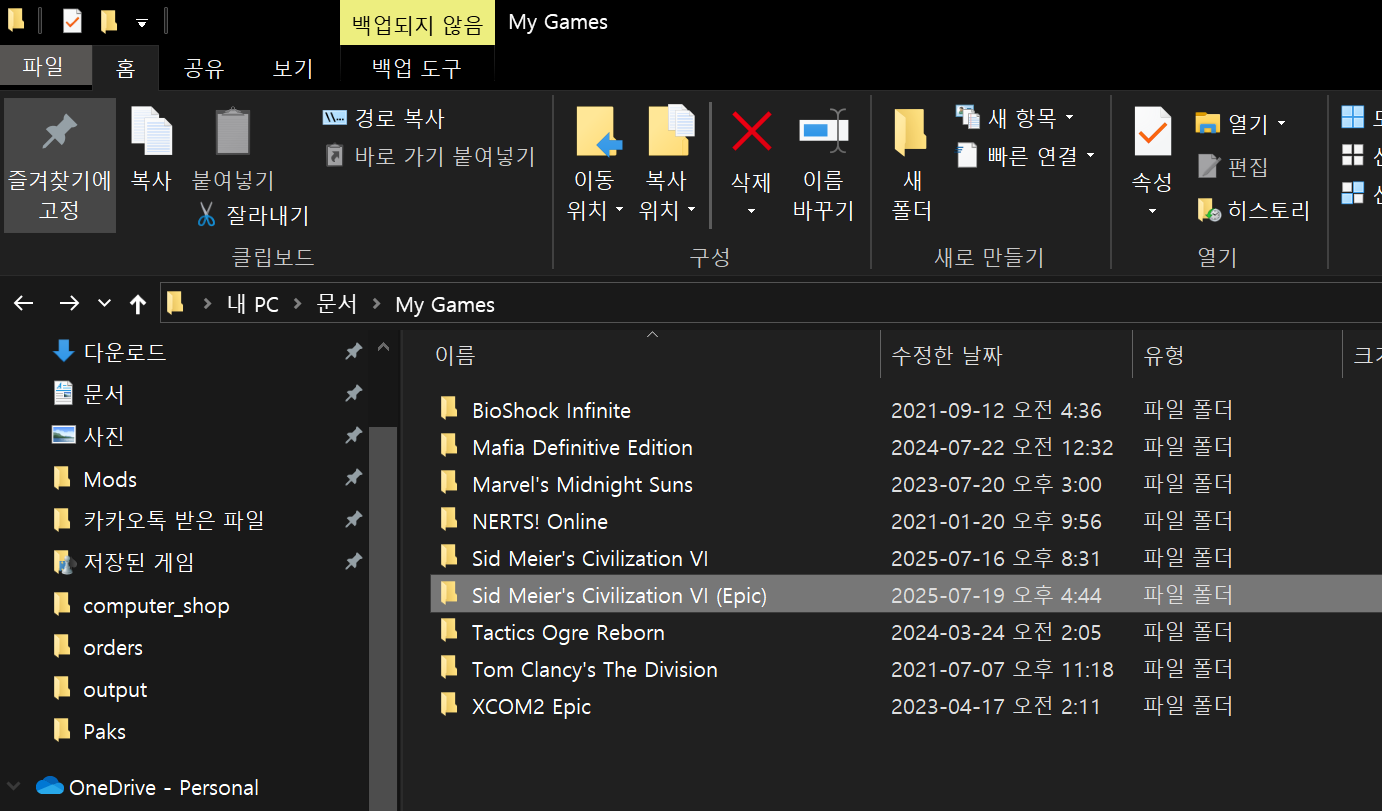Screen dimensions: 1382x811
Task: Expand the 내 PC breadcrumb chevron
Action: click(x=298, y=304)
